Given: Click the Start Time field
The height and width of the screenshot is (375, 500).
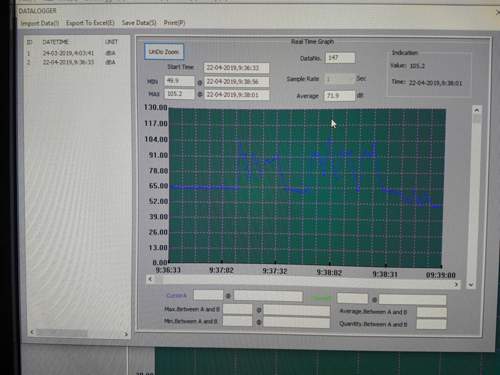Looking at the screenshot, I should [x=236, y=68].
